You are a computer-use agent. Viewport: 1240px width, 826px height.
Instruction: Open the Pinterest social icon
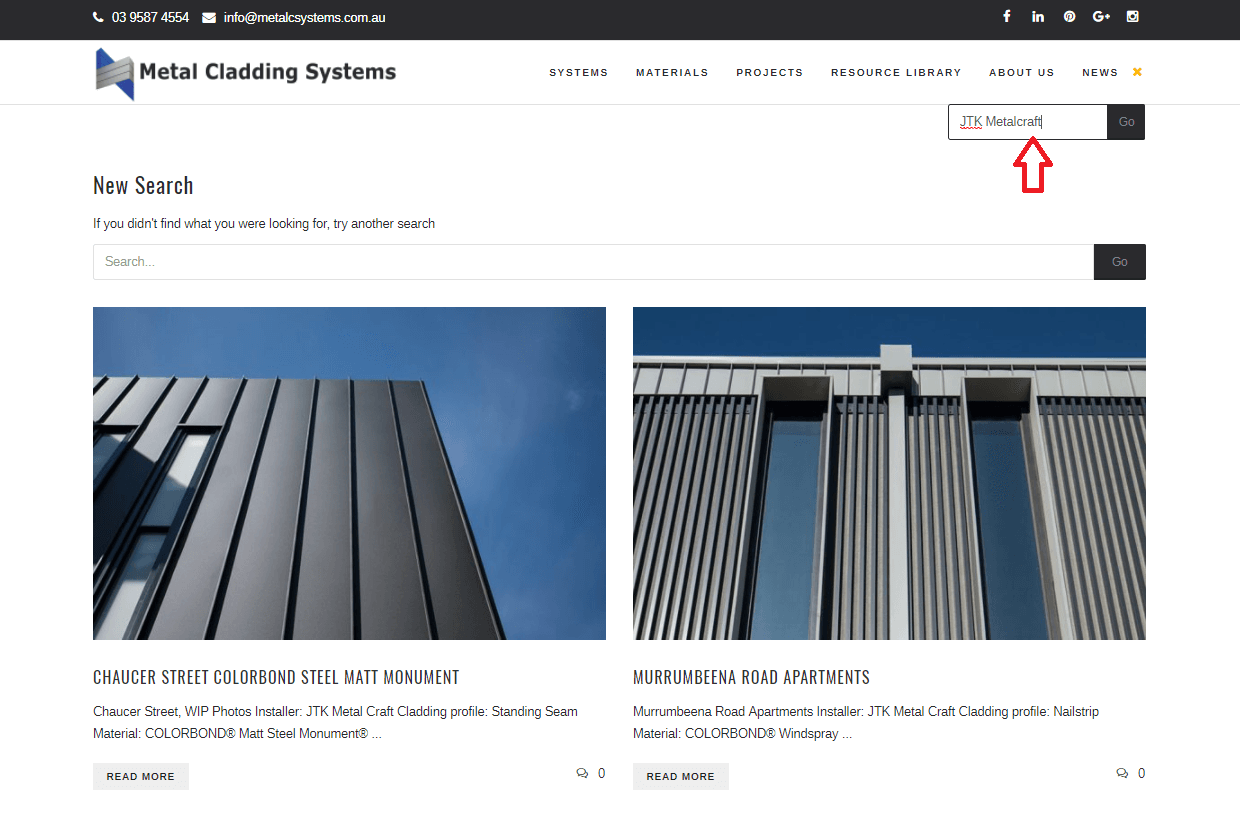pos(1069,16)
